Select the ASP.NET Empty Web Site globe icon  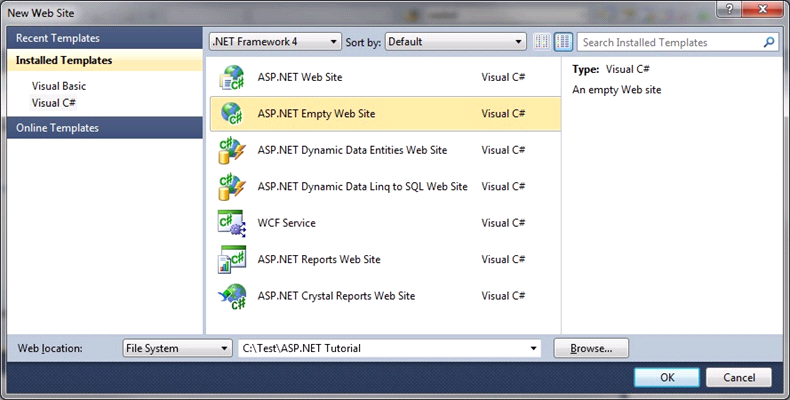232,114
